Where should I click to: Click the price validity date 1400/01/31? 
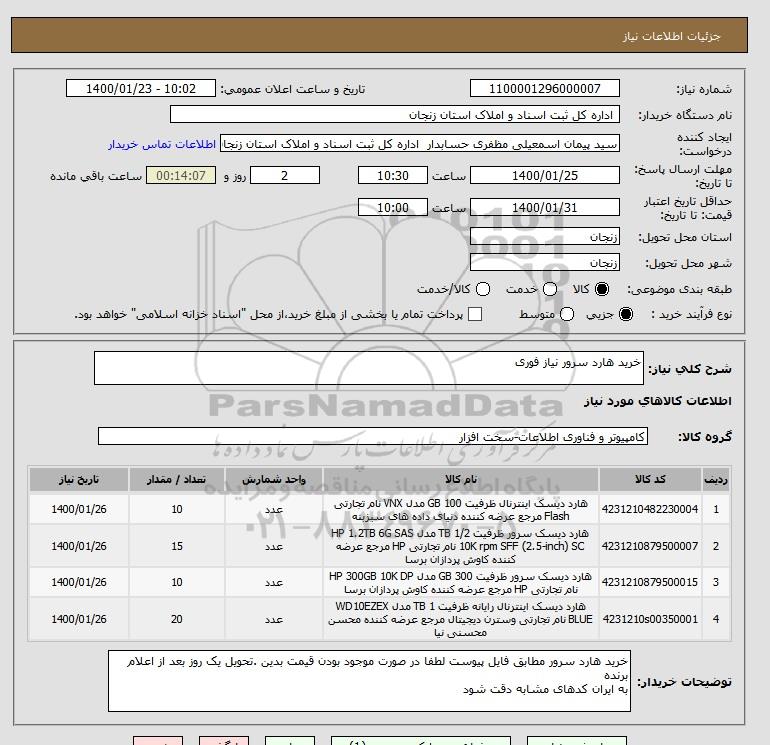545,207
